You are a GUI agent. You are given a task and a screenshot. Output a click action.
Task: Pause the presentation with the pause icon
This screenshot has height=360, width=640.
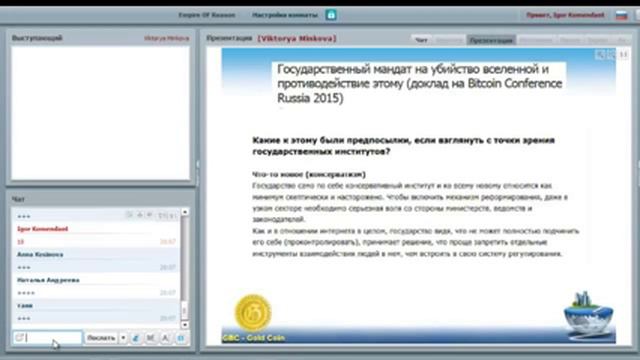[x=623, y=55]
